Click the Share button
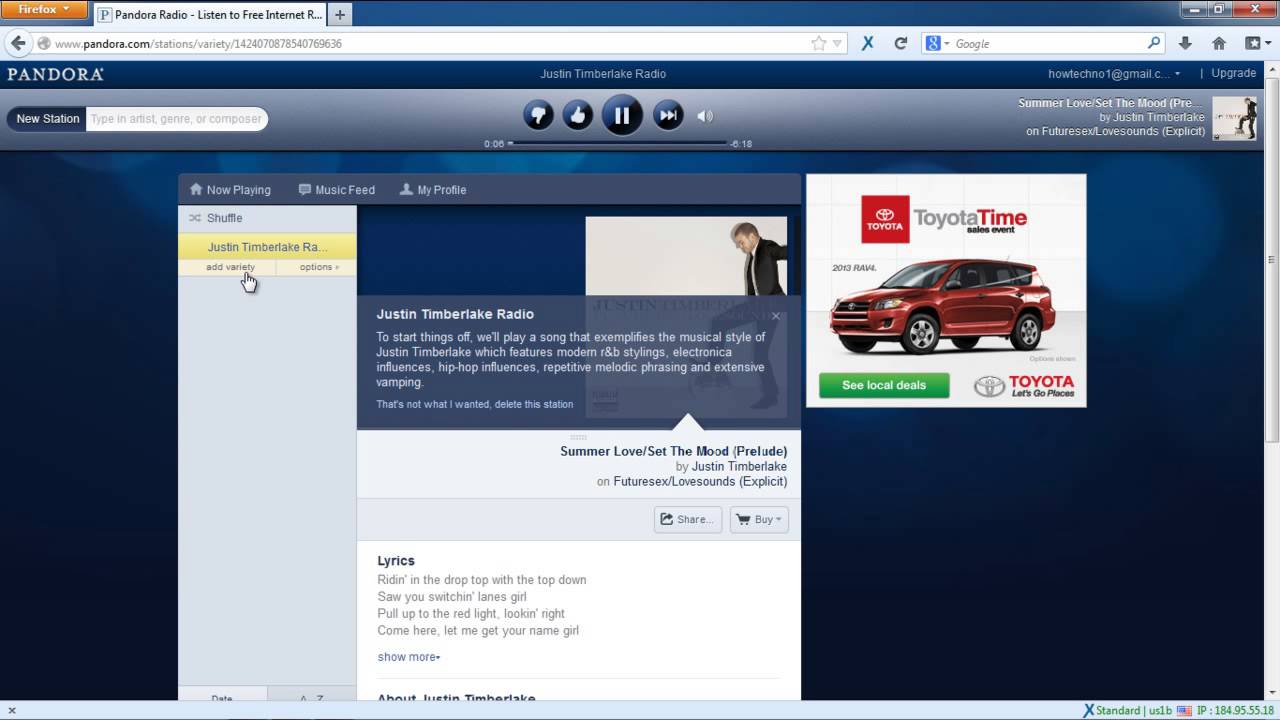Viewport: 1280px width, 720px height. click(688, 519)
